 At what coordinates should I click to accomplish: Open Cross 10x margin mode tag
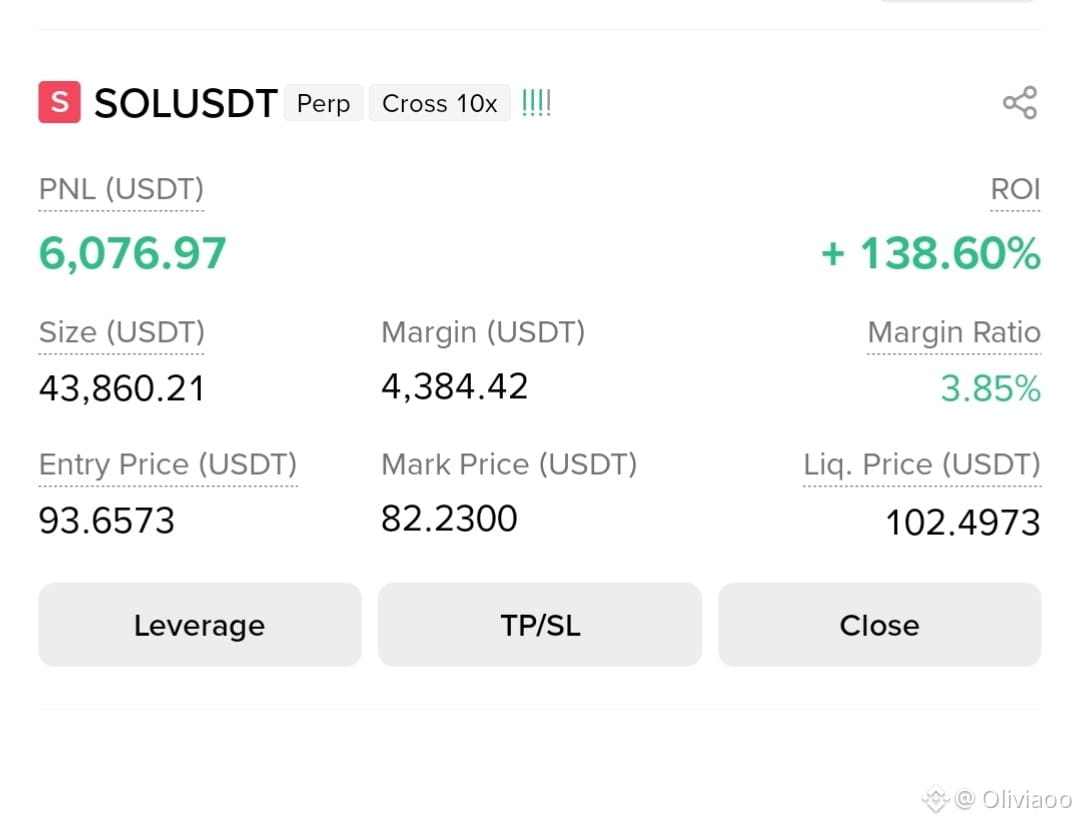point(439,103)
